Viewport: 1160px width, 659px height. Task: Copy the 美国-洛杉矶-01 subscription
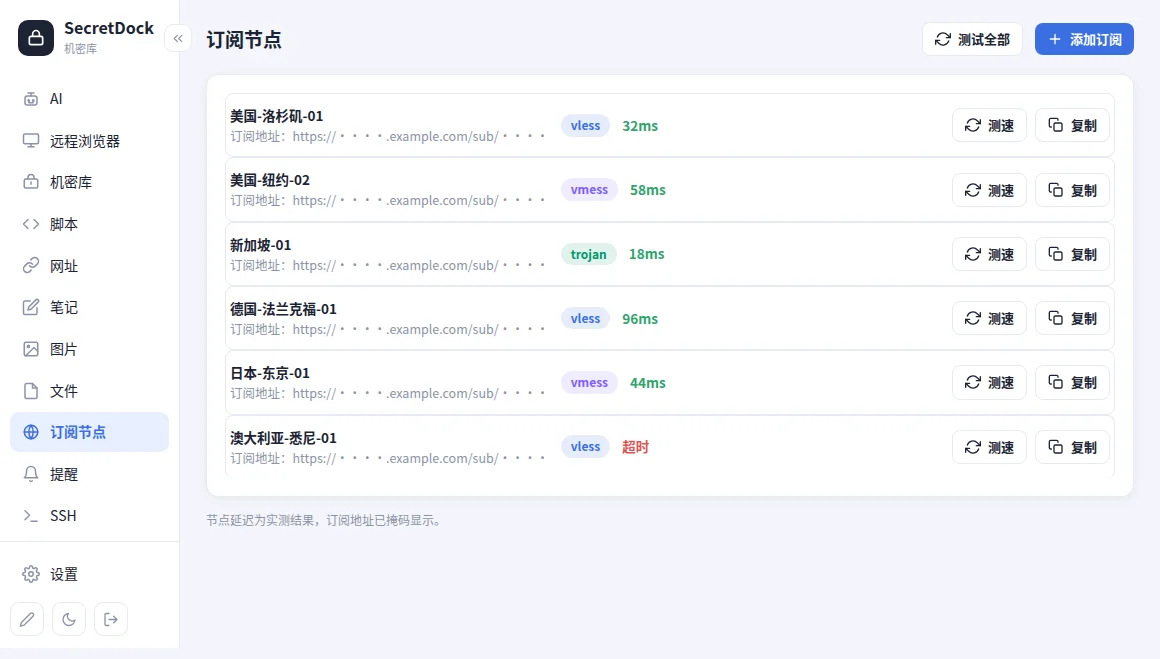pyautogui.click(x=1072, y=126)
